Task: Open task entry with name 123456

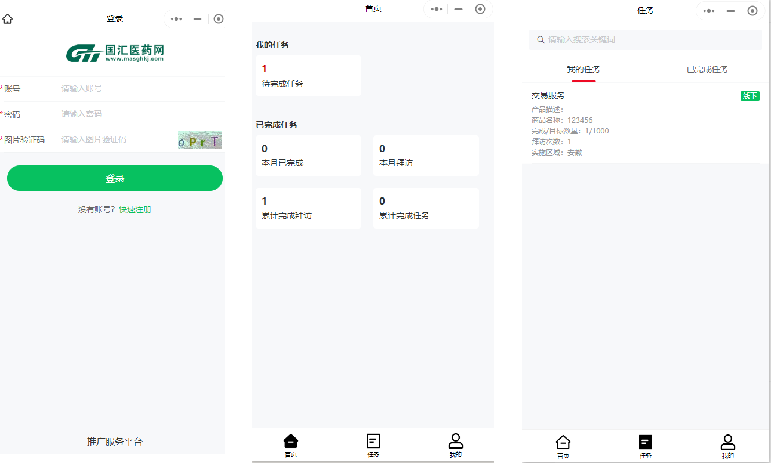Action: click(645, 124)
